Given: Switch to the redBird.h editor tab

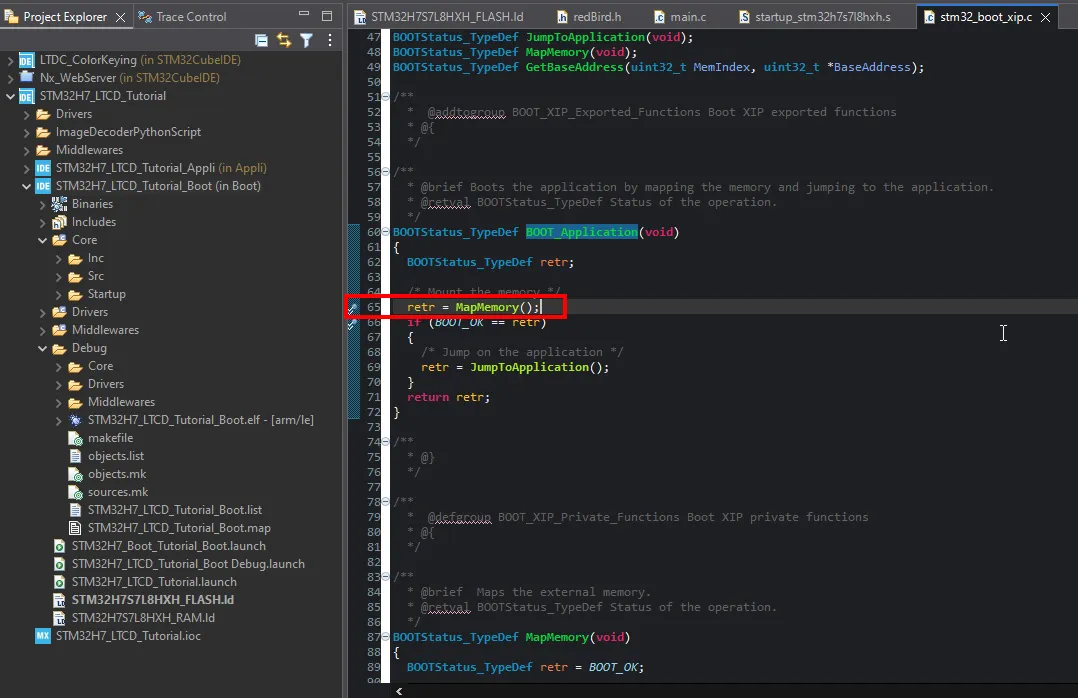Looking at the screenshot, I should (588, 17).
